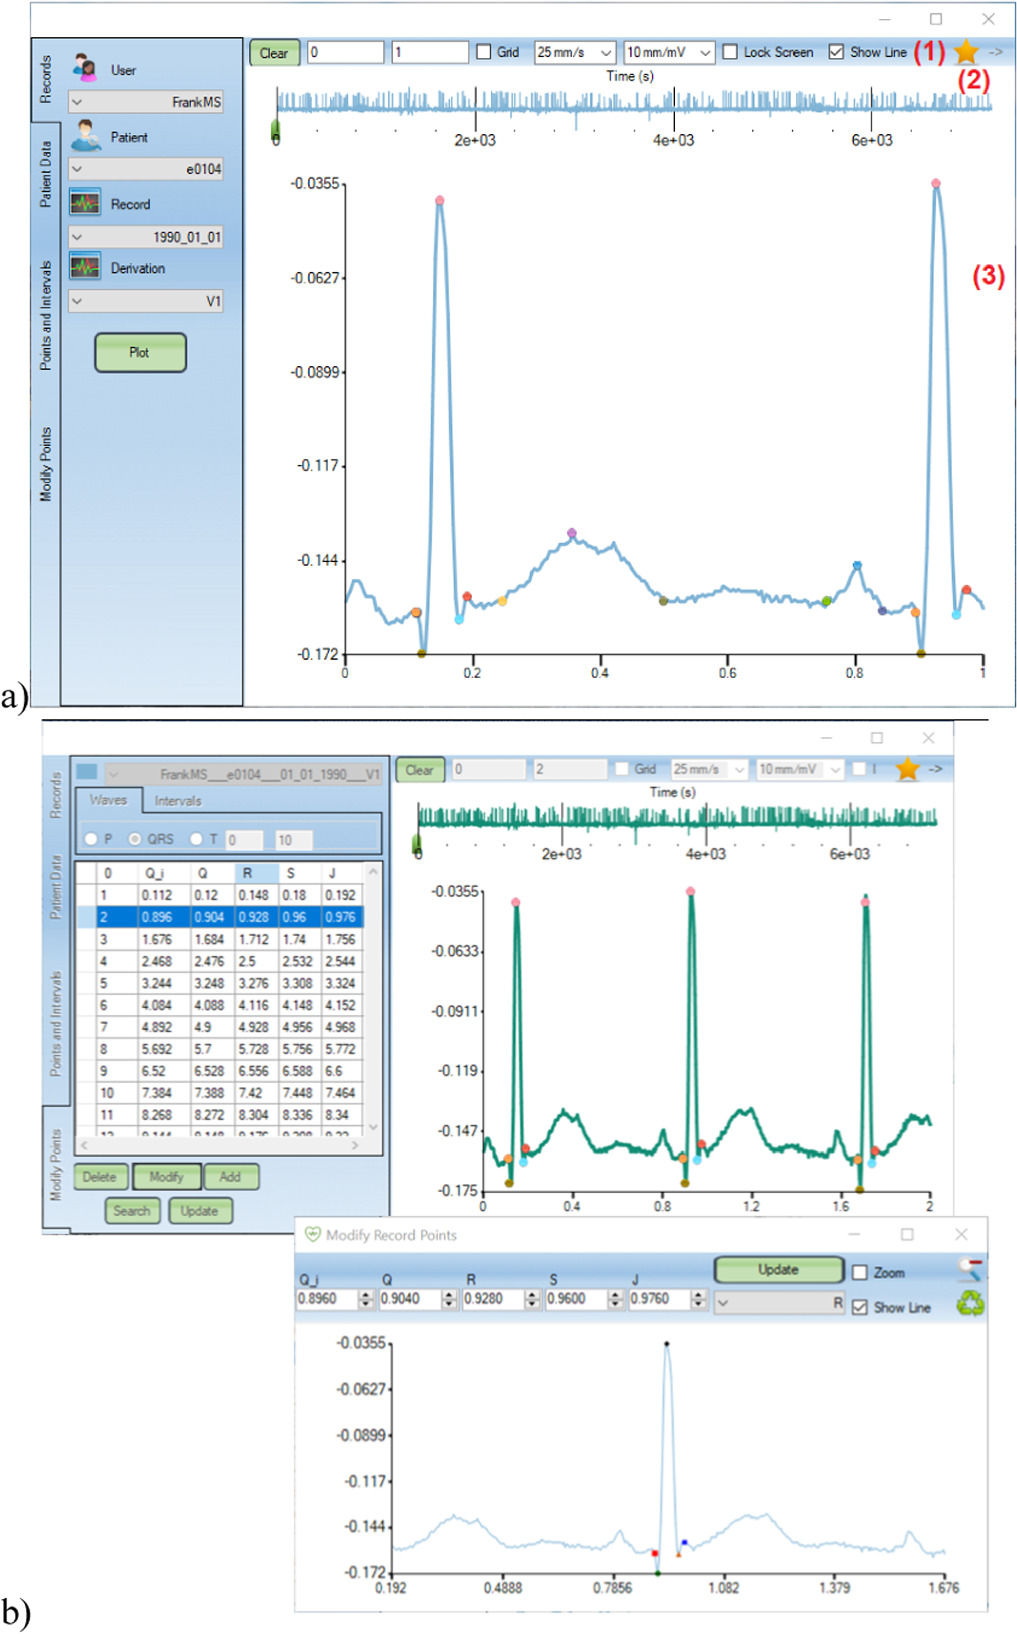Switch to Patient Data tab in window a
The image size is (1017, 1634).
[x=45, y=174]
